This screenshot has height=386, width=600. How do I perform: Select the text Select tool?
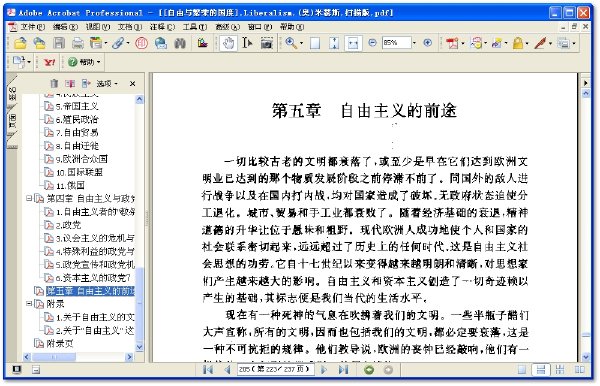(247, 43)
